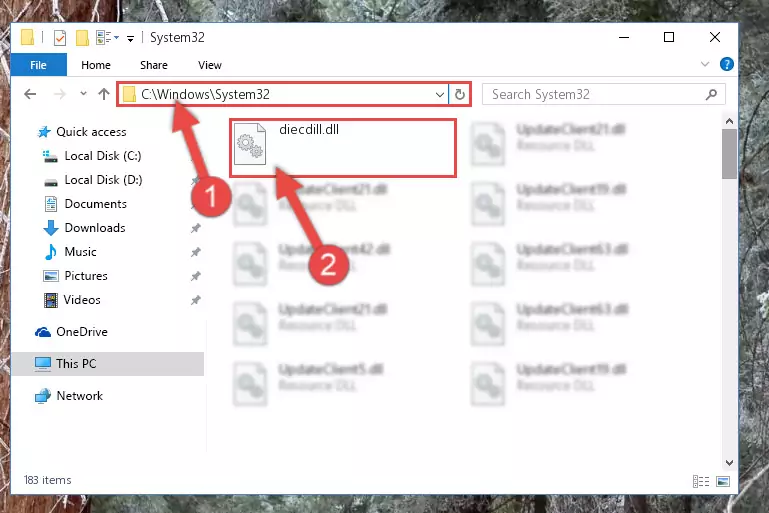Click the folder icon in the title bar
The width and height of the screenshot is (769, 513).
[27, 37]
